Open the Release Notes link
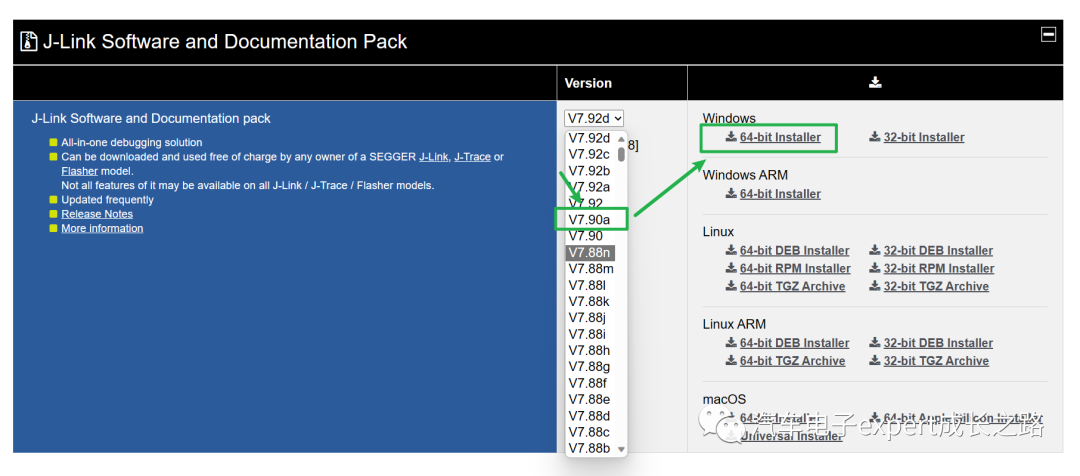1080x476 pixels. pyautogui.click(x=97, y=214)
